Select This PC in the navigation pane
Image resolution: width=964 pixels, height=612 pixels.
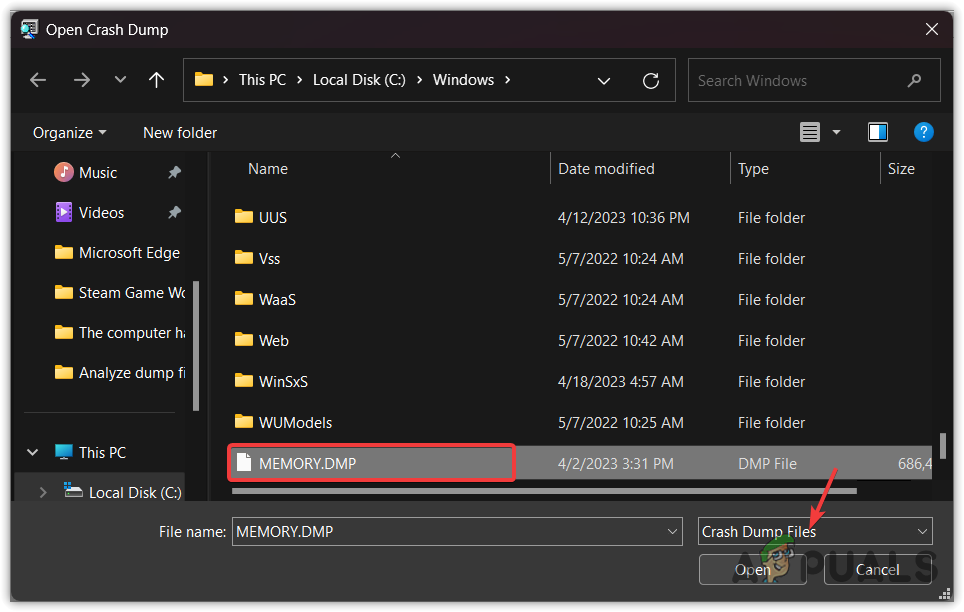[x=90, y=453]
